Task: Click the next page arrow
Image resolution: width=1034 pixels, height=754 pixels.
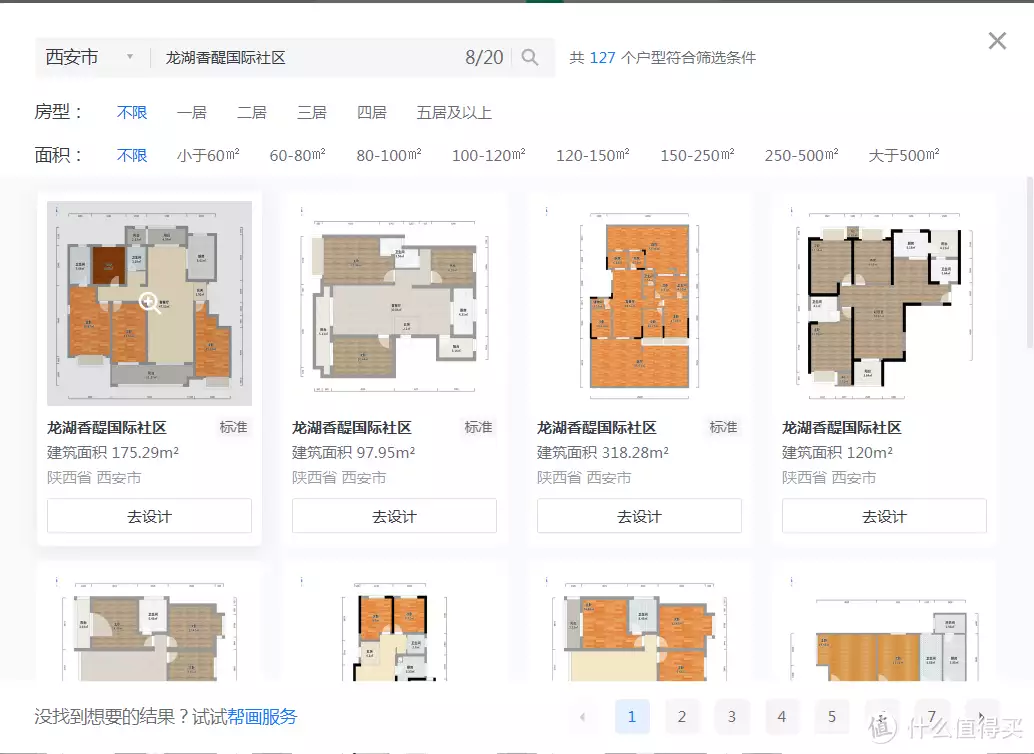Action: click(x=982, y=716)
